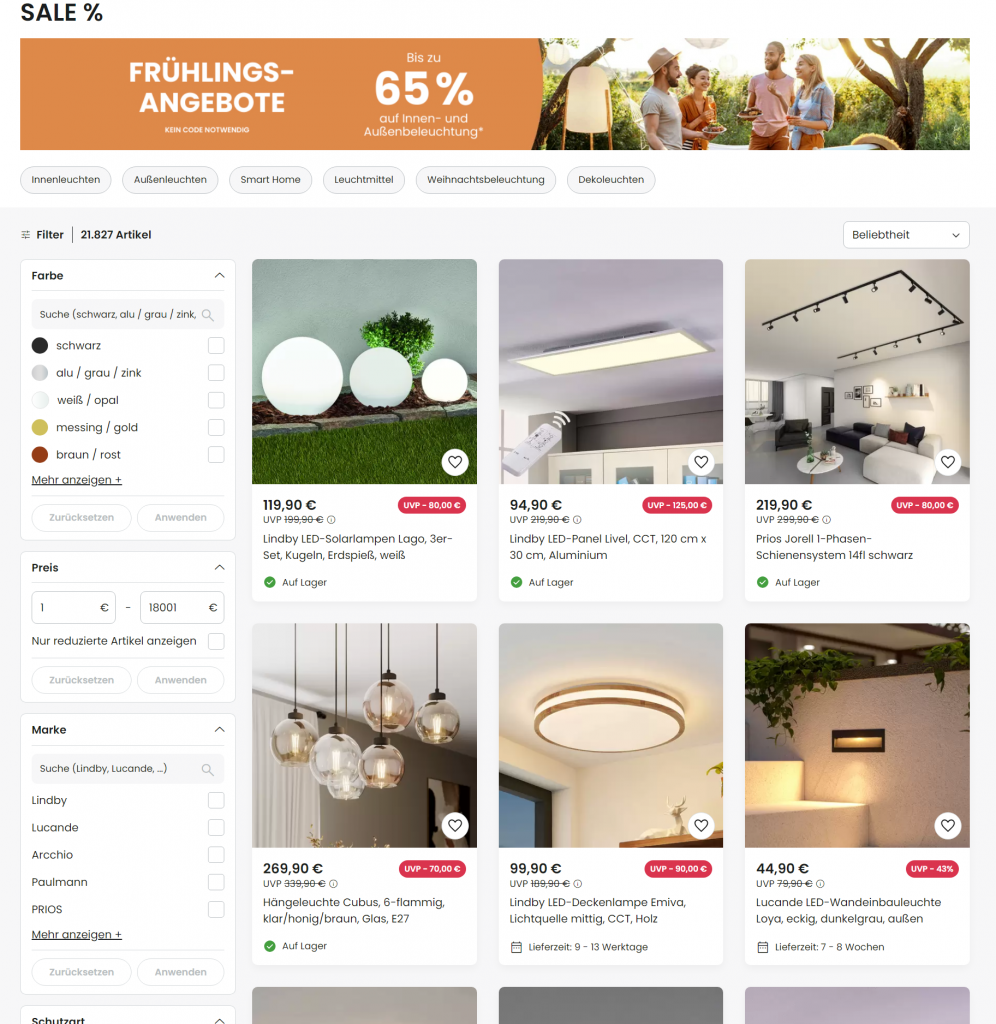Open the Beliebtheit sort dropdown
Viewport: 996px width, 1024px height.
(x=906, y=235)
